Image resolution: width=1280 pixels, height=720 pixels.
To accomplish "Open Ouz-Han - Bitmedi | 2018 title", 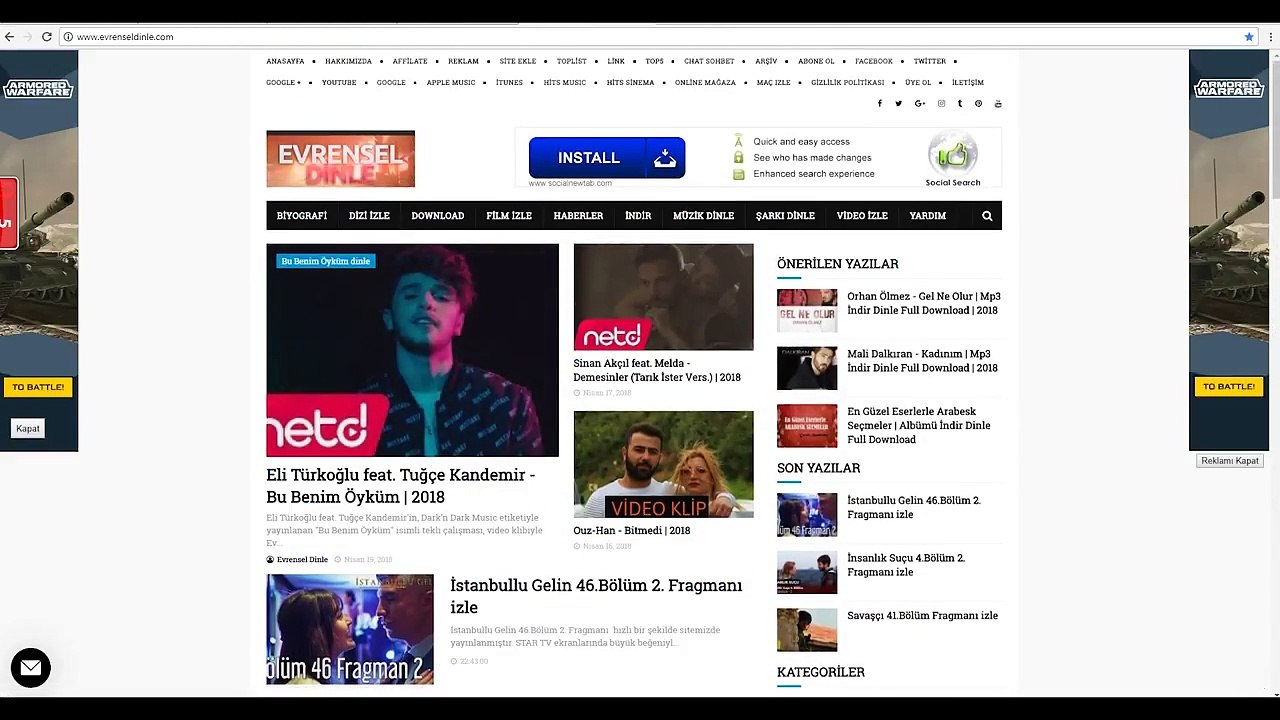I will (x=632, y=531).
